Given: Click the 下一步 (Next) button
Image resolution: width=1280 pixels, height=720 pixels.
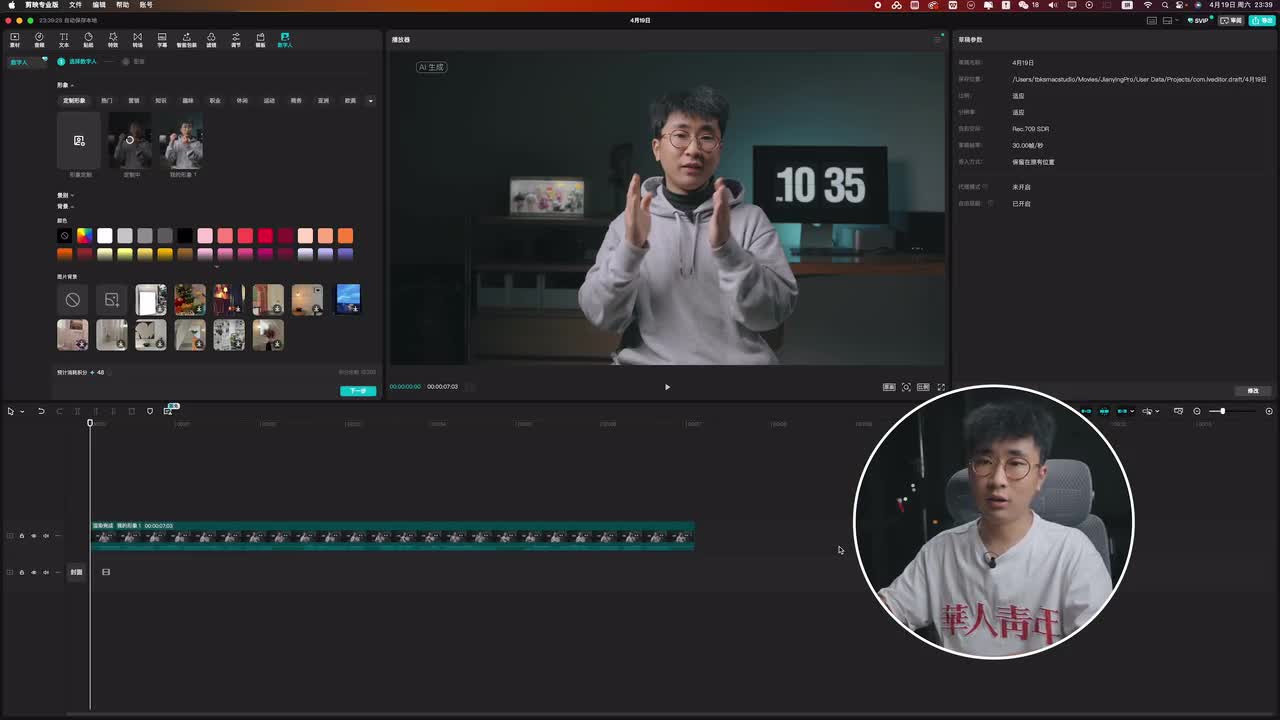Looking at the screenshot, I should pyautogui.click(x=358, y=391).
